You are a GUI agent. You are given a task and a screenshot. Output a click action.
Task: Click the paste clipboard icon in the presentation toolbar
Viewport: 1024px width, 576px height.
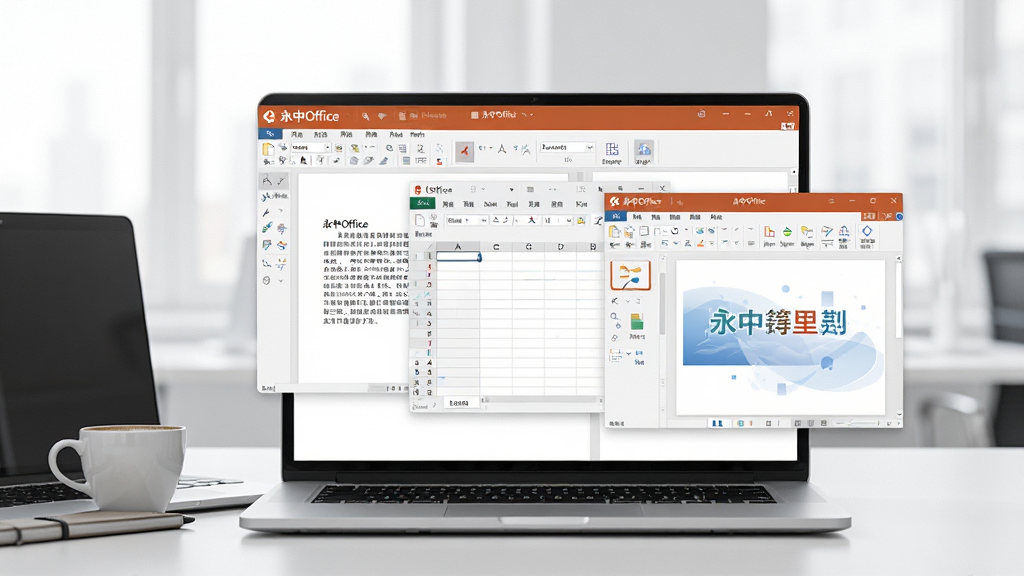[x=614, y=232]
